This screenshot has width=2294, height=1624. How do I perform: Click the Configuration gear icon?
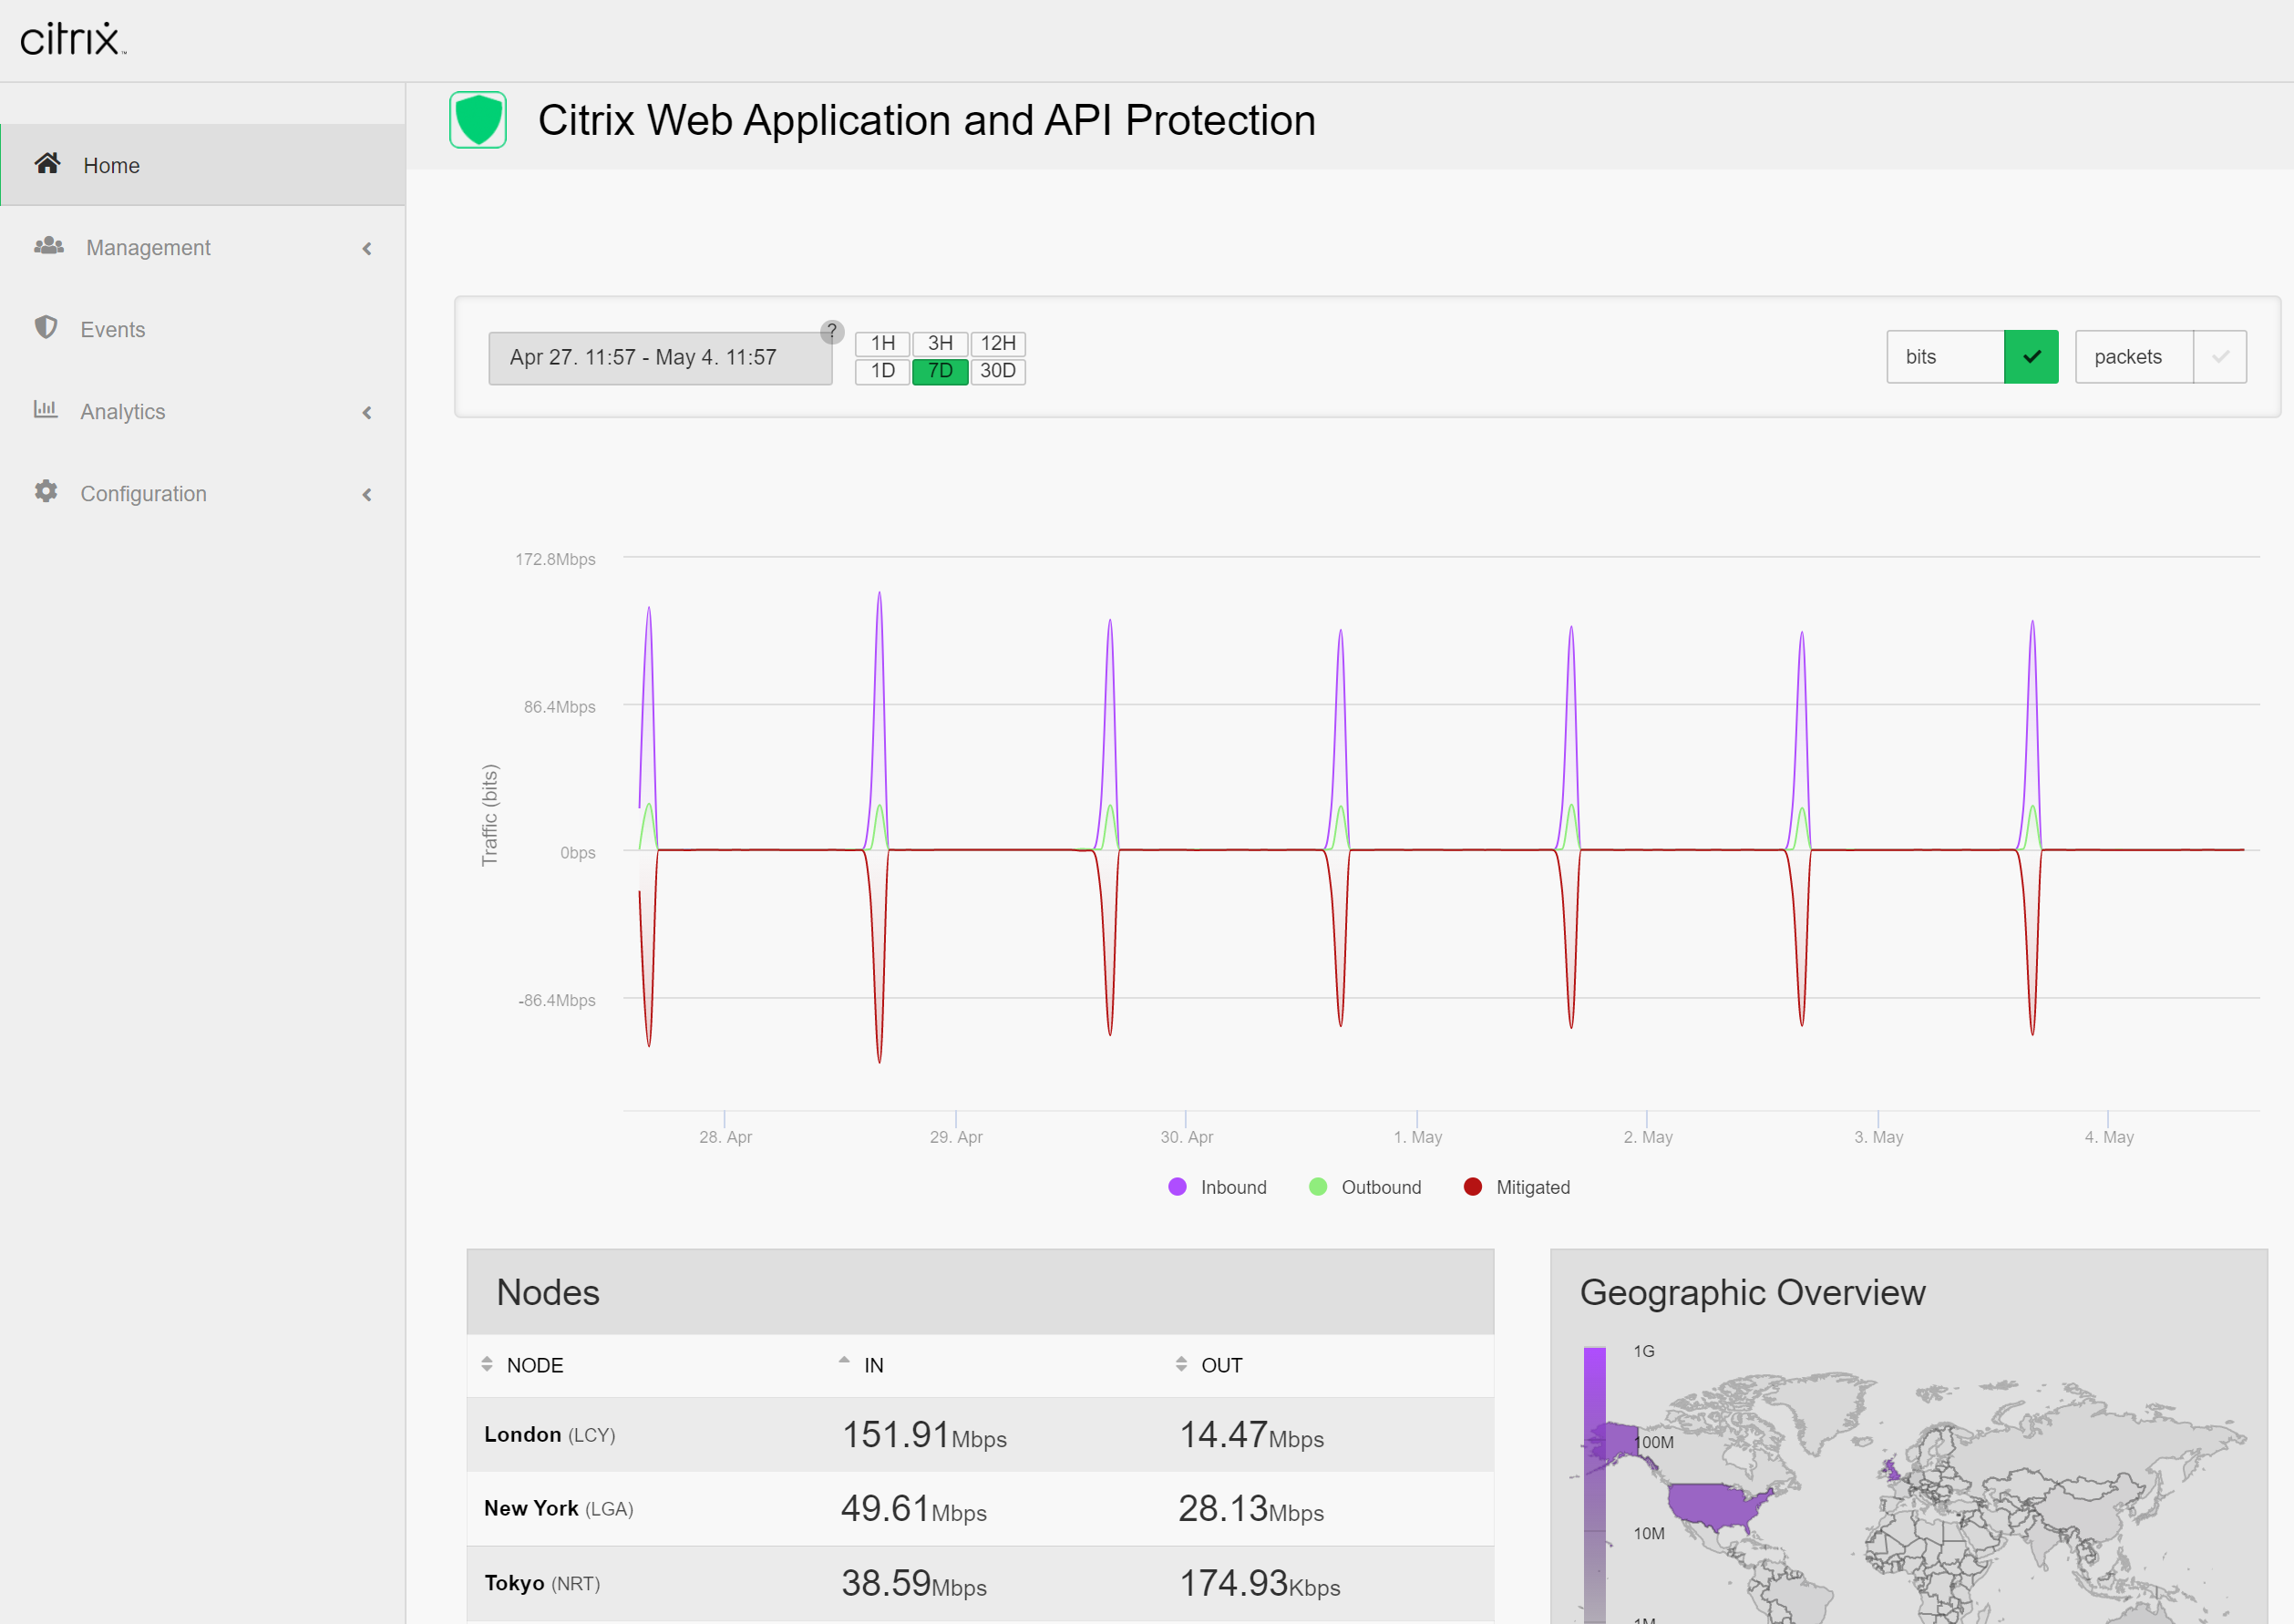pos(46,492)
